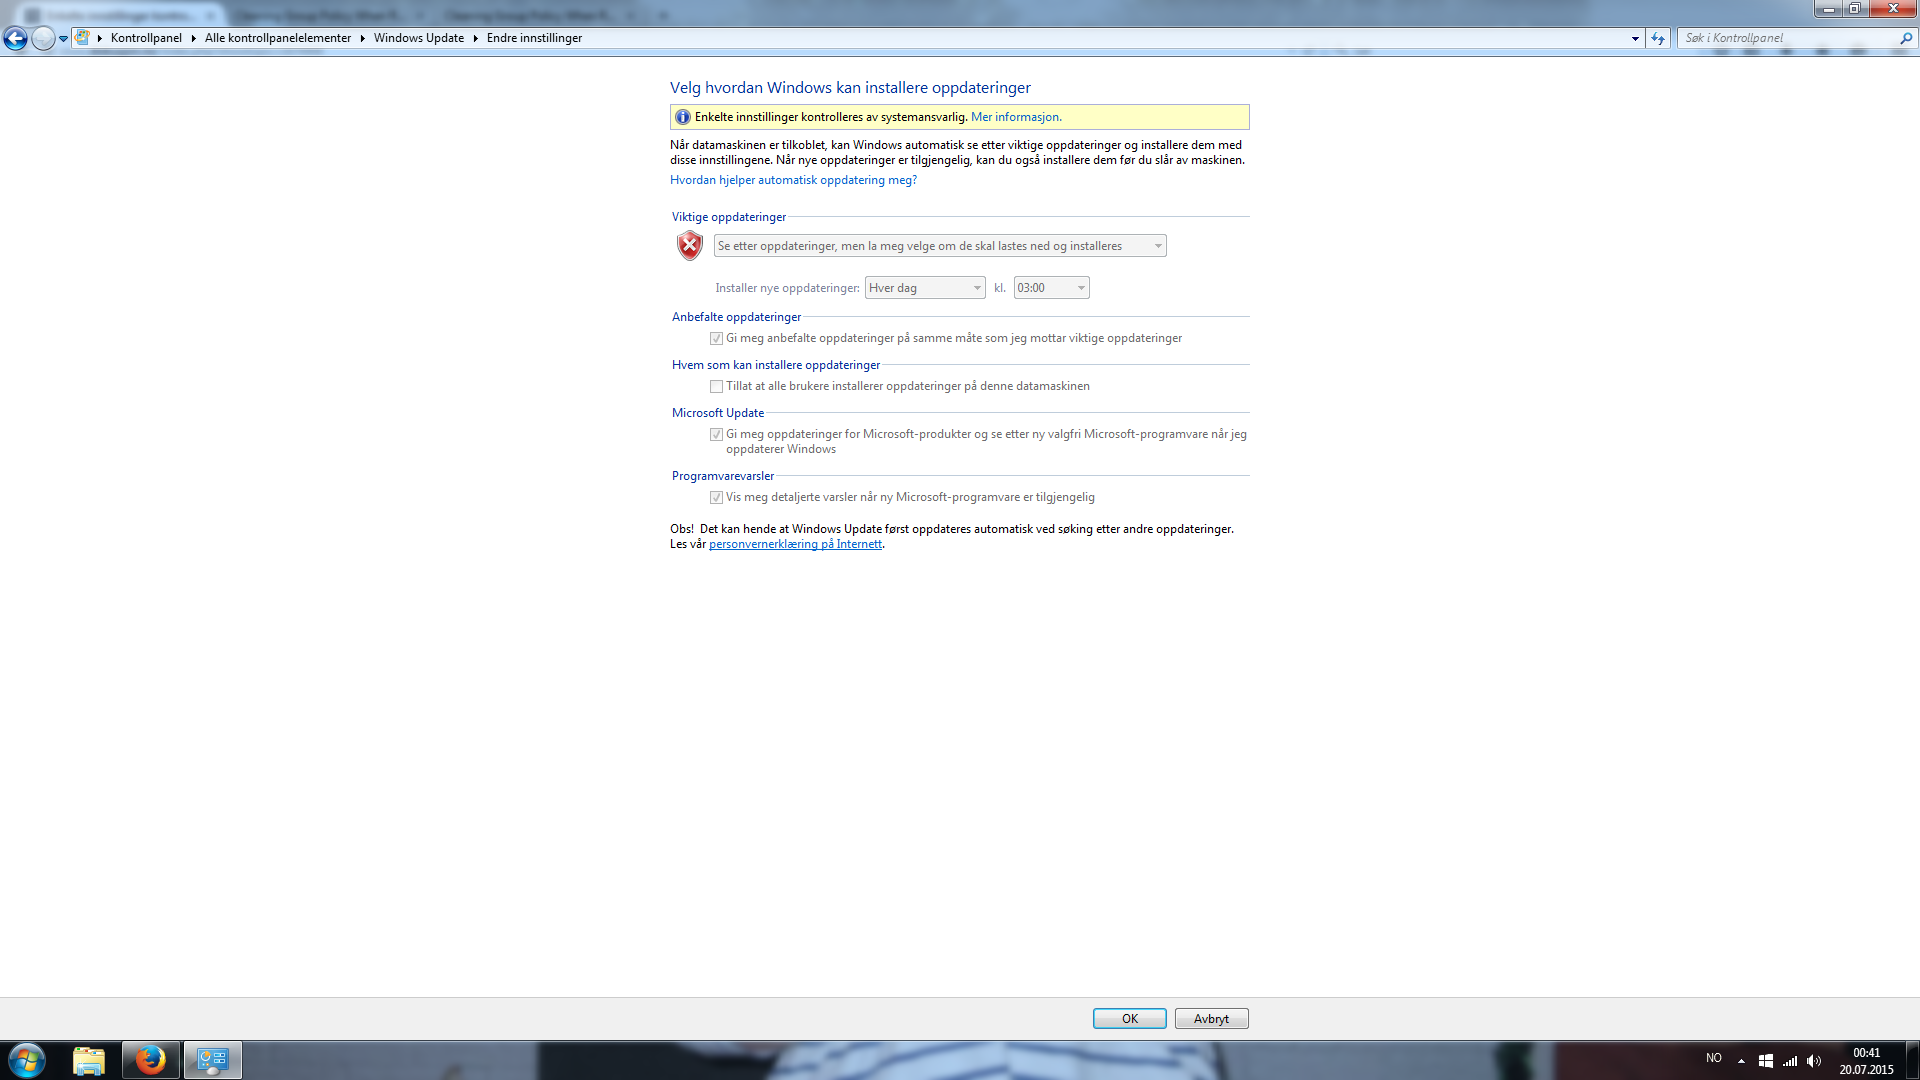The height and width of the screenshot is (1080, 1920).
Task: Open personvernerklæring på Internett link
Action: click(795, 544)
